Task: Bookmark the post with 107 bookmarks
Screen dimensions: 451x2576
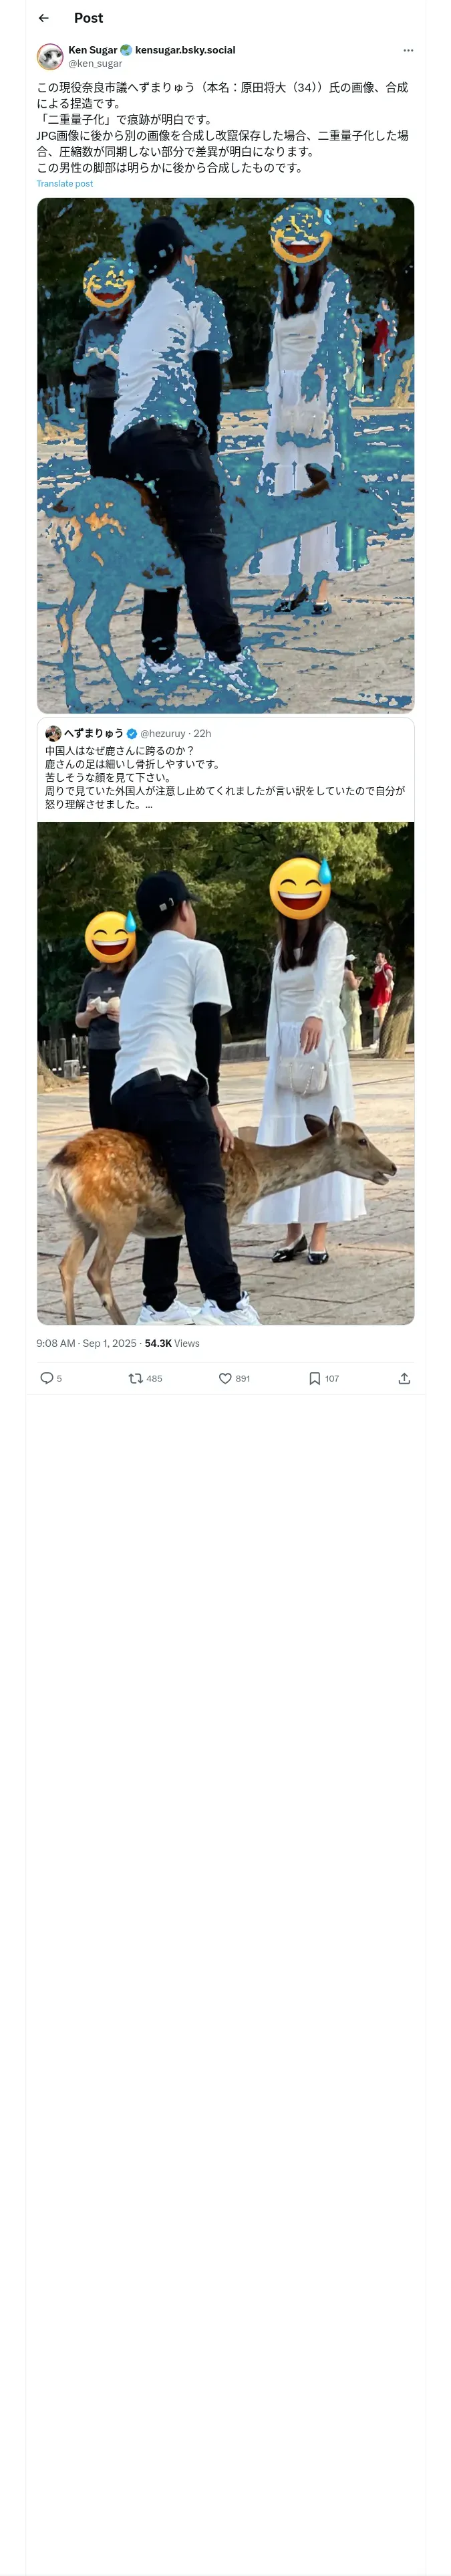Action: click(x=315, y=1378)
